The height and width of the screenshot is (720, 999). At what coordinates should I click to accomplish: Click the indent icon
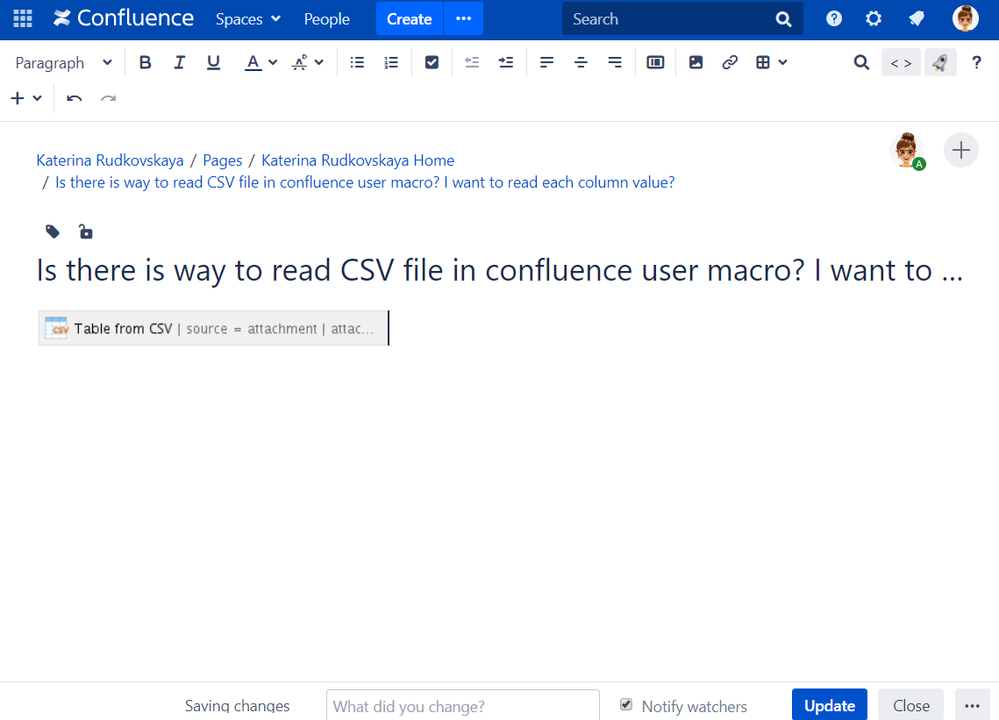pos(506,62)
